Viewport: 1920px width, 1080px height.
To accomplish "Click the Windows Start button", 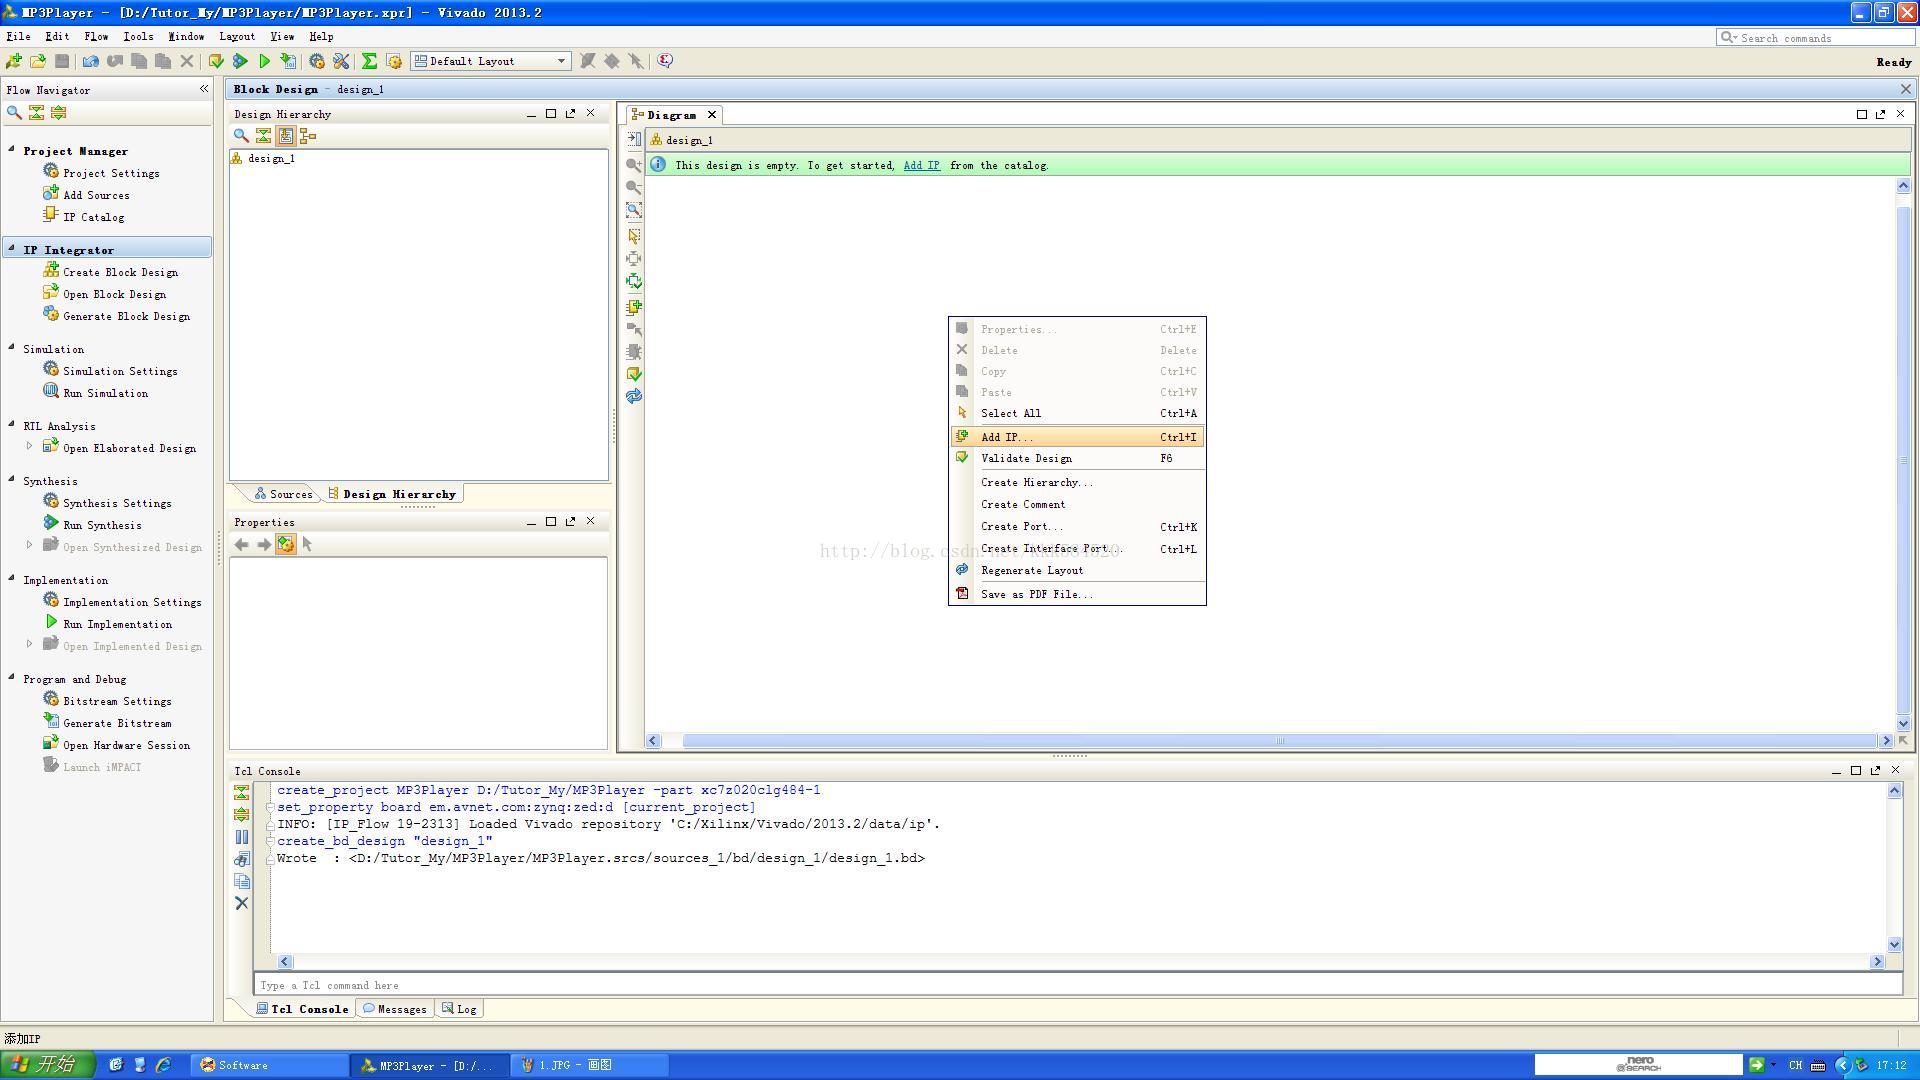I will tap(47, 1065).
